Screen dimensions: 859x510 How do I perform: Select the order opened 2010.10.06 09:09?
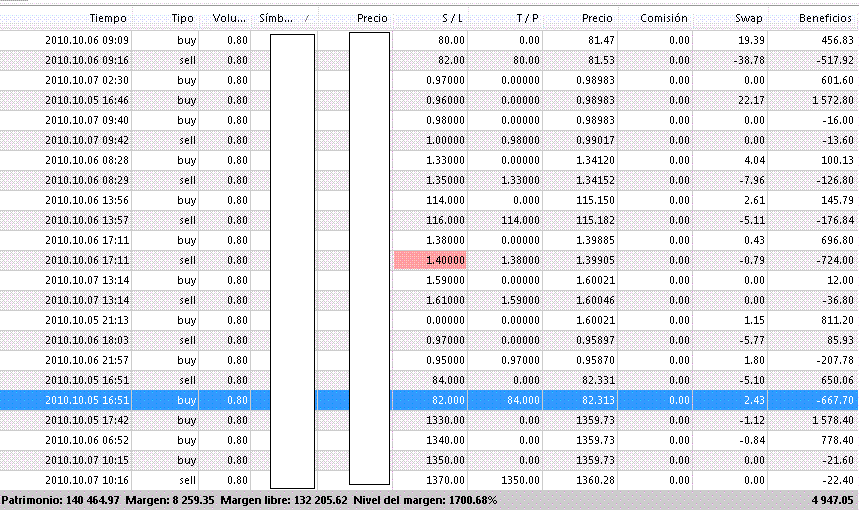(87, 40)
